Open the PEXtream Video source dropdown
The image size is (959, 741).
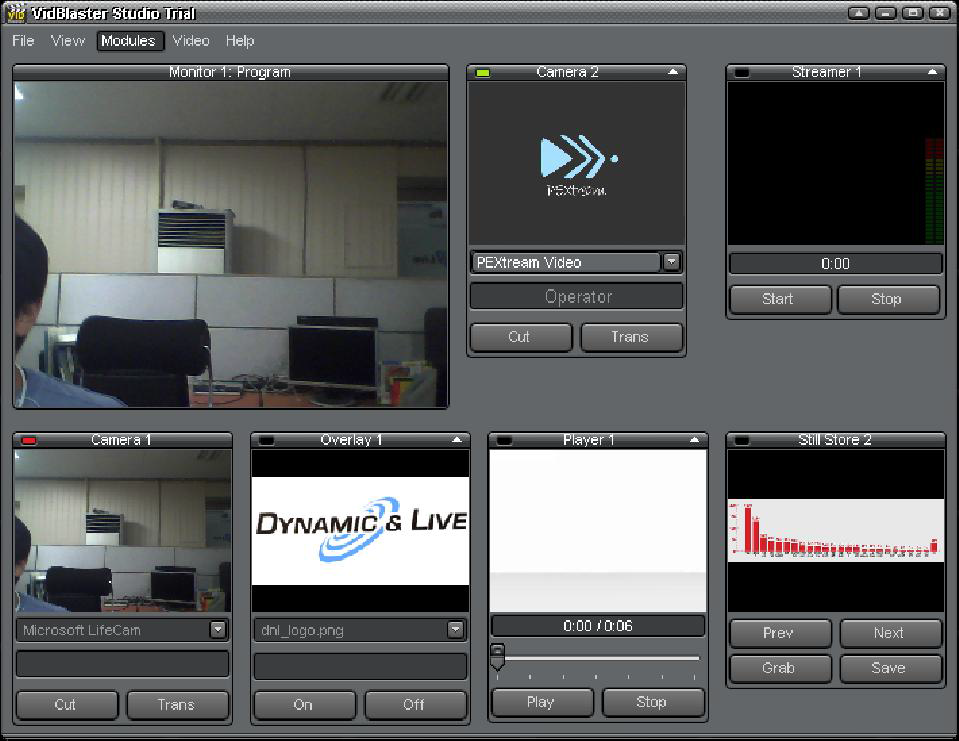tap(672, 262)
